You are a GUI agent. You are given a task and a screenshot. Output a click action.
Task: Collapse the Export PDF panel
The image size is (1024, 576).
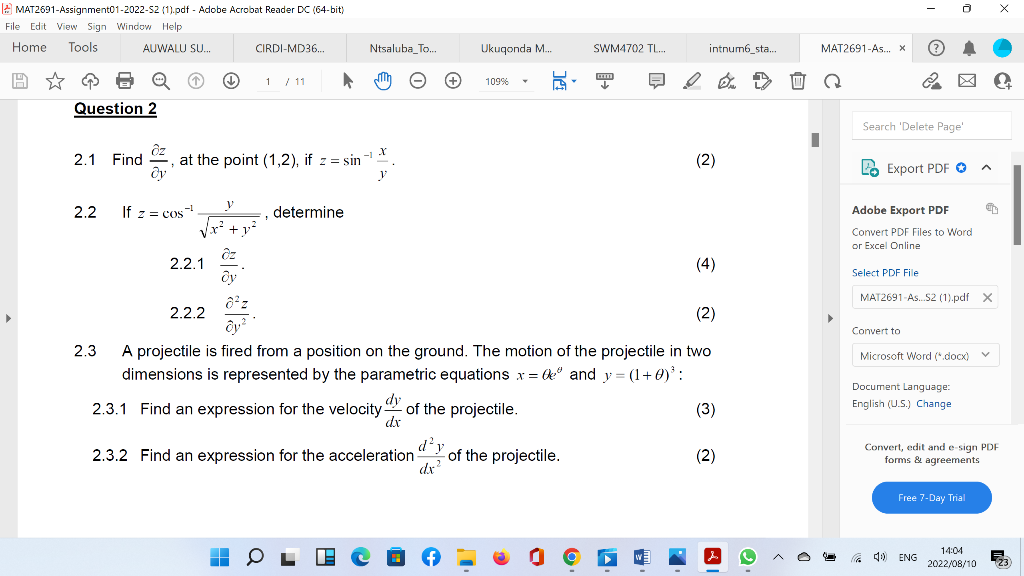(984, 168)
